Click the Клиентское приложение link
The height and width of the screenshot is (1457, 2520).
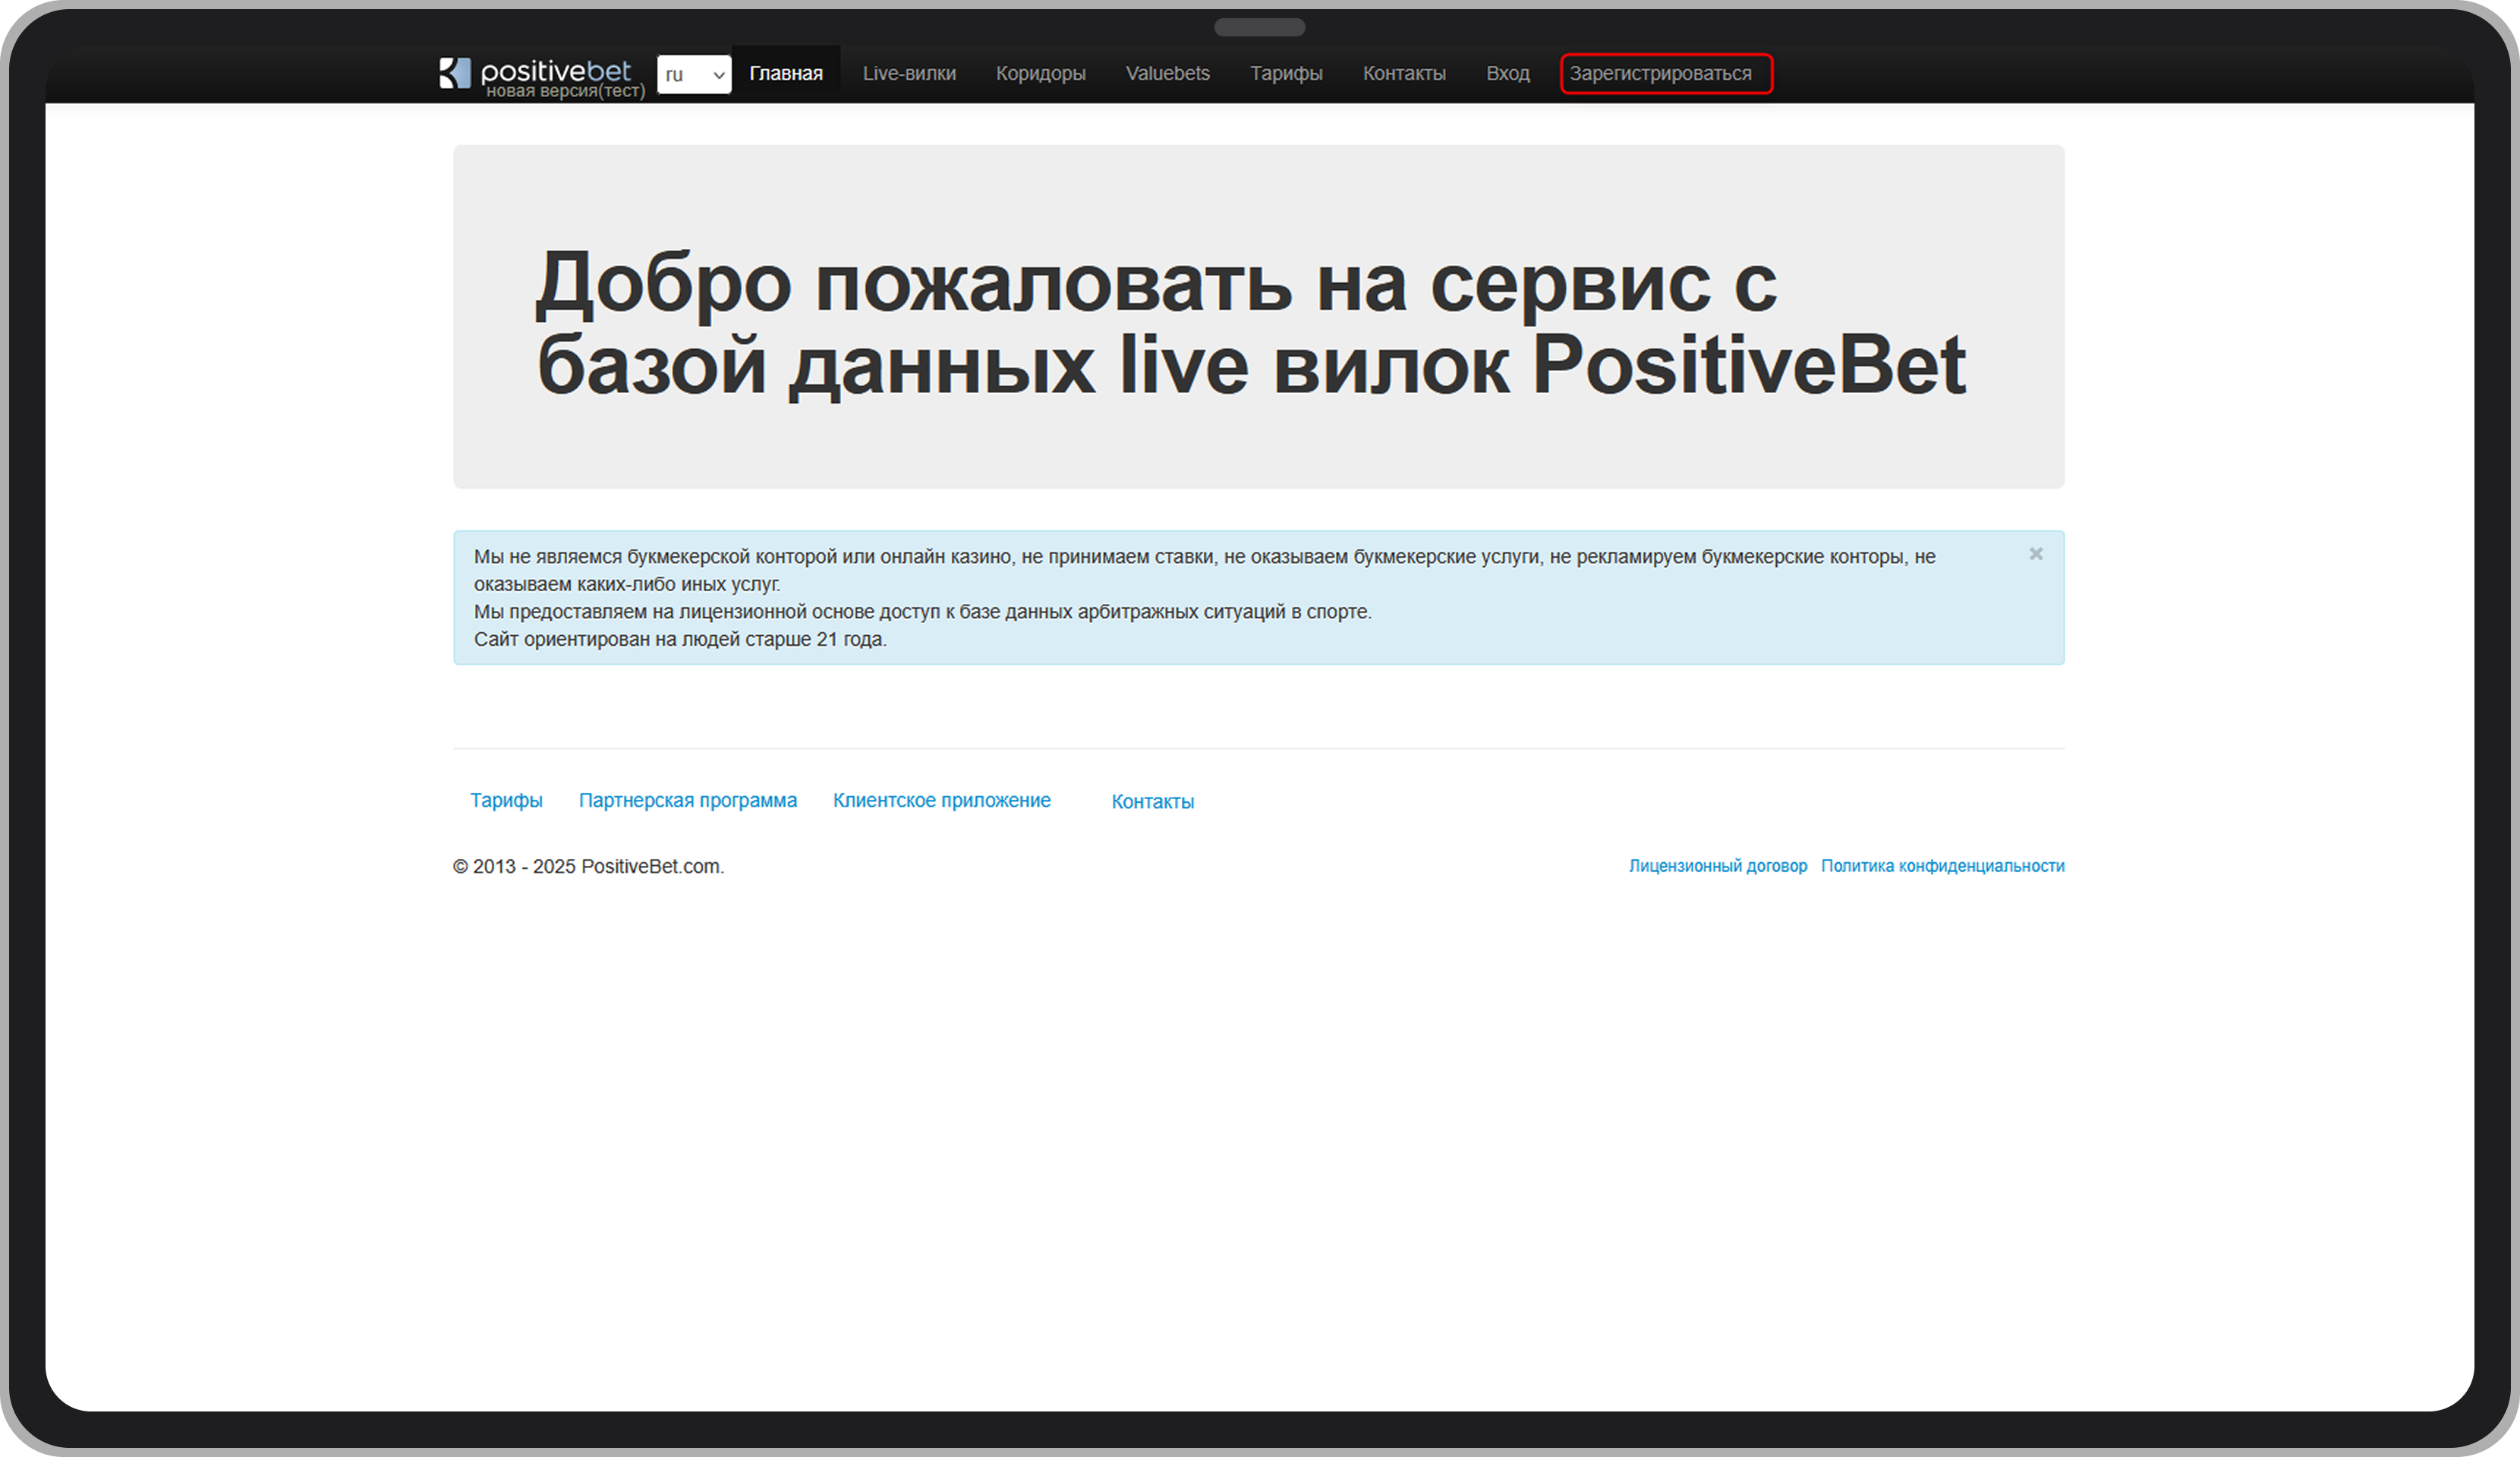(941, 800)
